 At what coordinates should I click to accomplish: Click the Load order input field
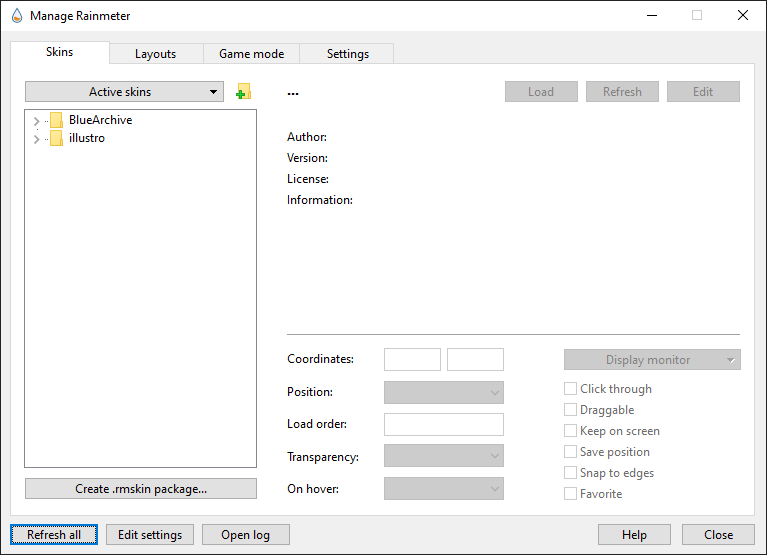[x=444, y=424]
